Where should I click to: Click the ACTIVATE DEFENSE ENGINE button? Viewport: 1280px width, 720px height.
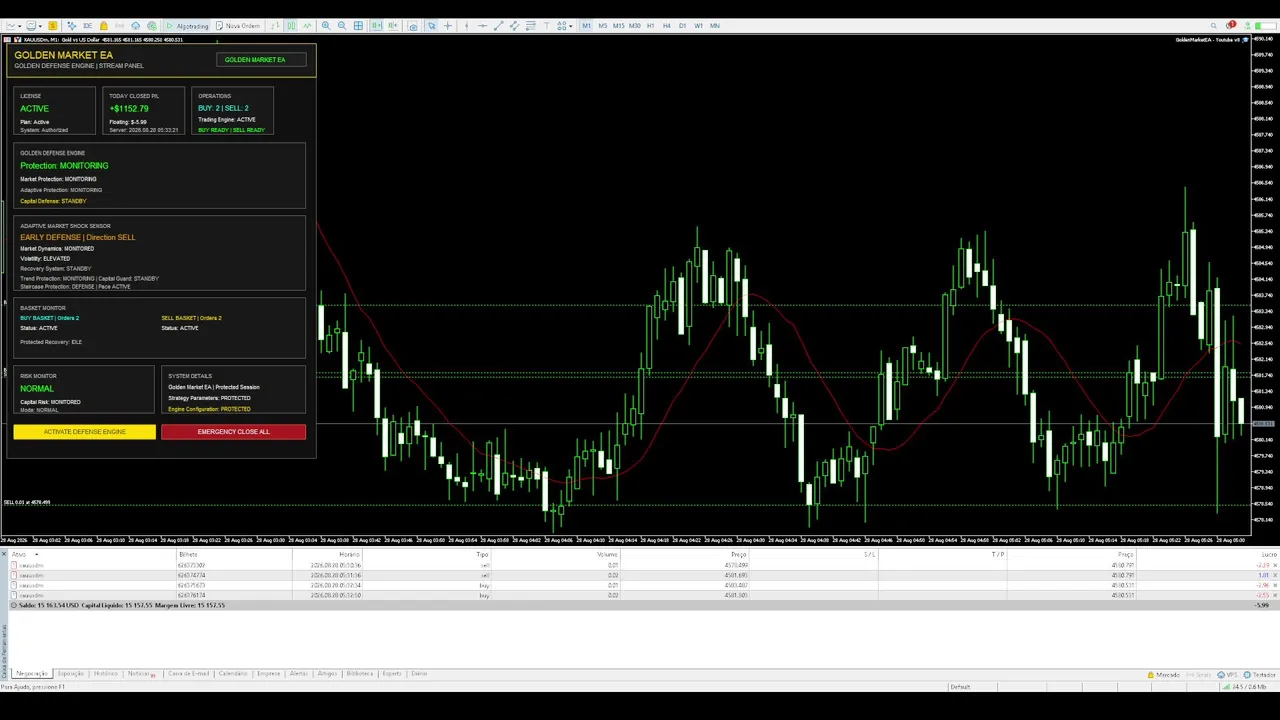click(x=85, y=432)
